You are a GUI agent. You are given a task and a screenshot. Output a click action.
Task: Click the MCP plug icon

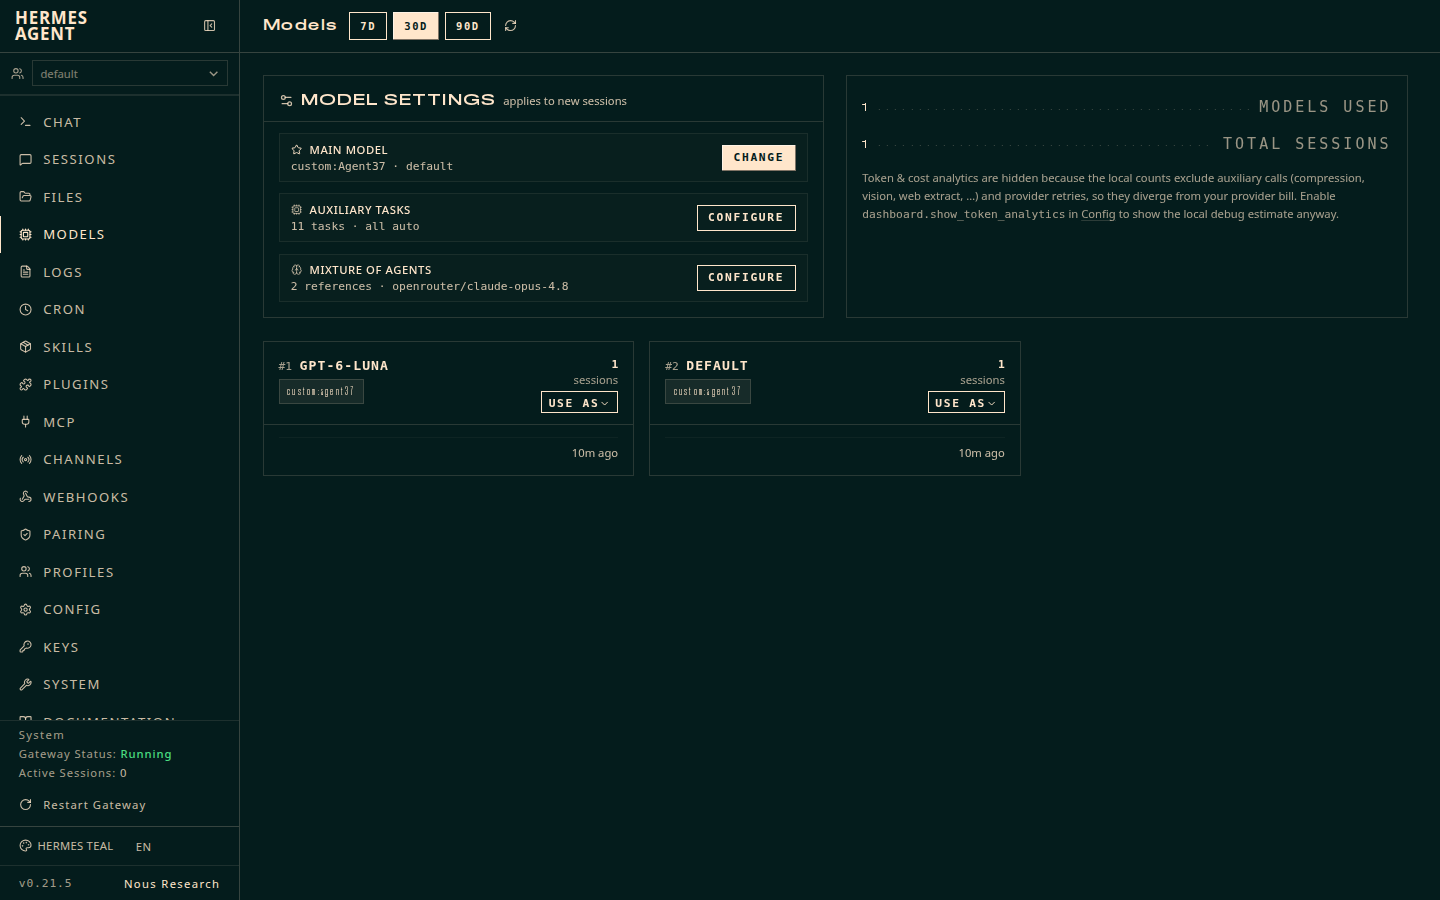pyautogui.click(x=26, y=422)
